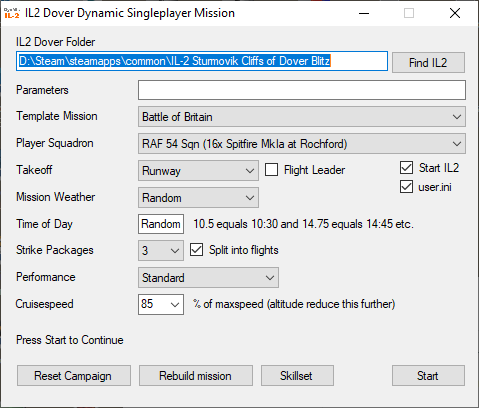Toggle the user.ini checkbox

(406, 187)
